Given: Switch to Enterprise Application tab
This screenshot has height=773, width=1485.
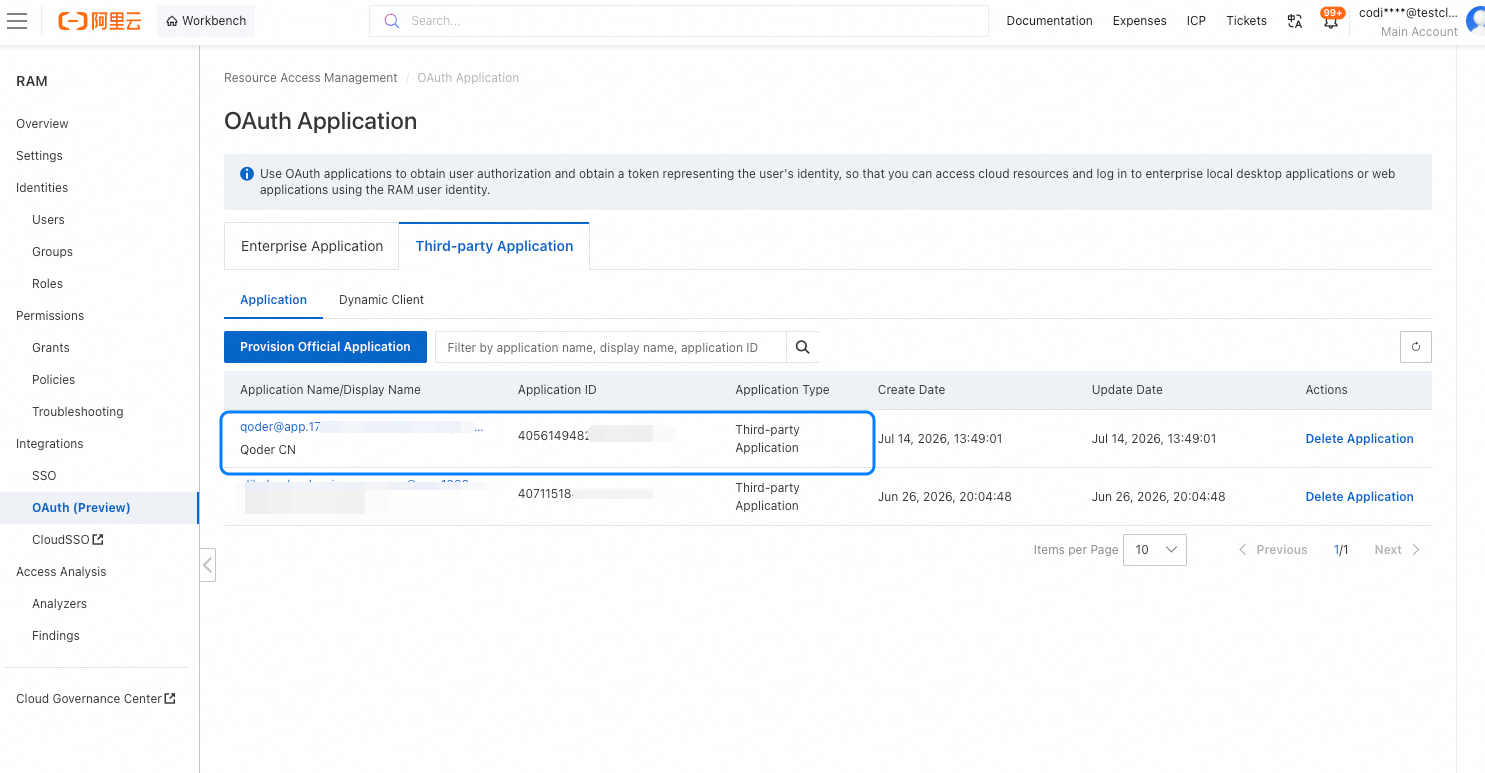Looking at the screenshot, I should [312, 246].
